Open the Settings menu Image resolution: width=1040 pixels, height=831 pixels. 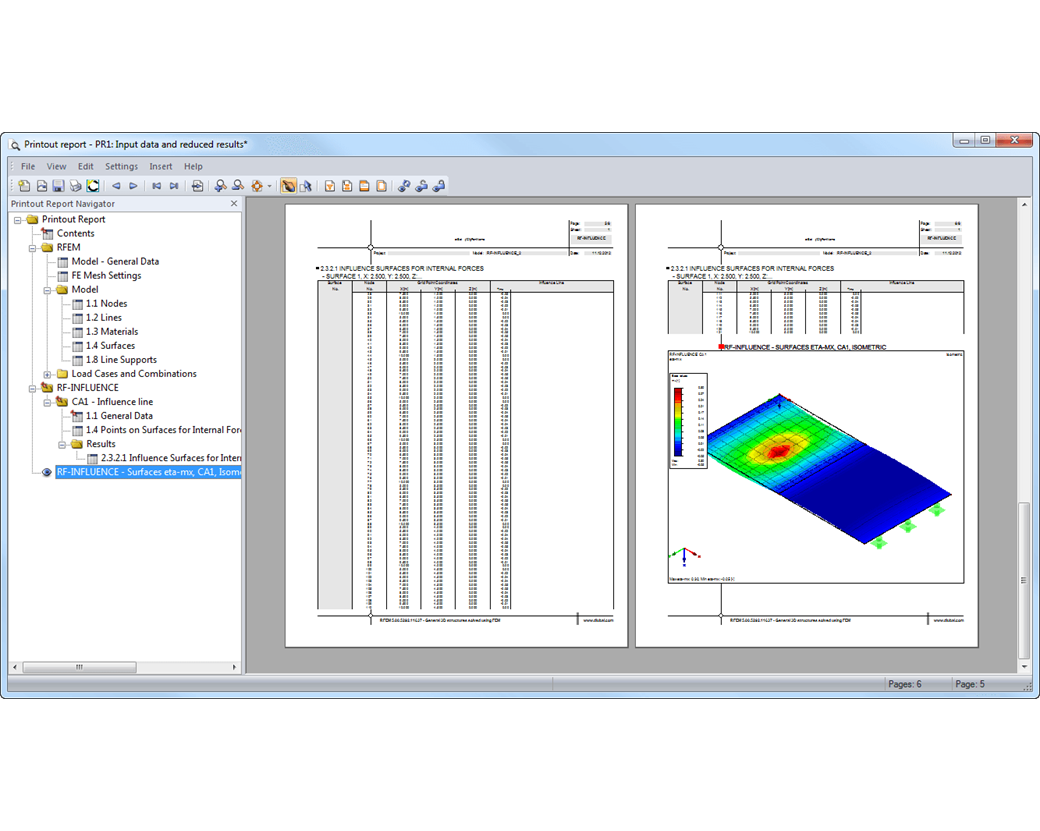[121, 166]
